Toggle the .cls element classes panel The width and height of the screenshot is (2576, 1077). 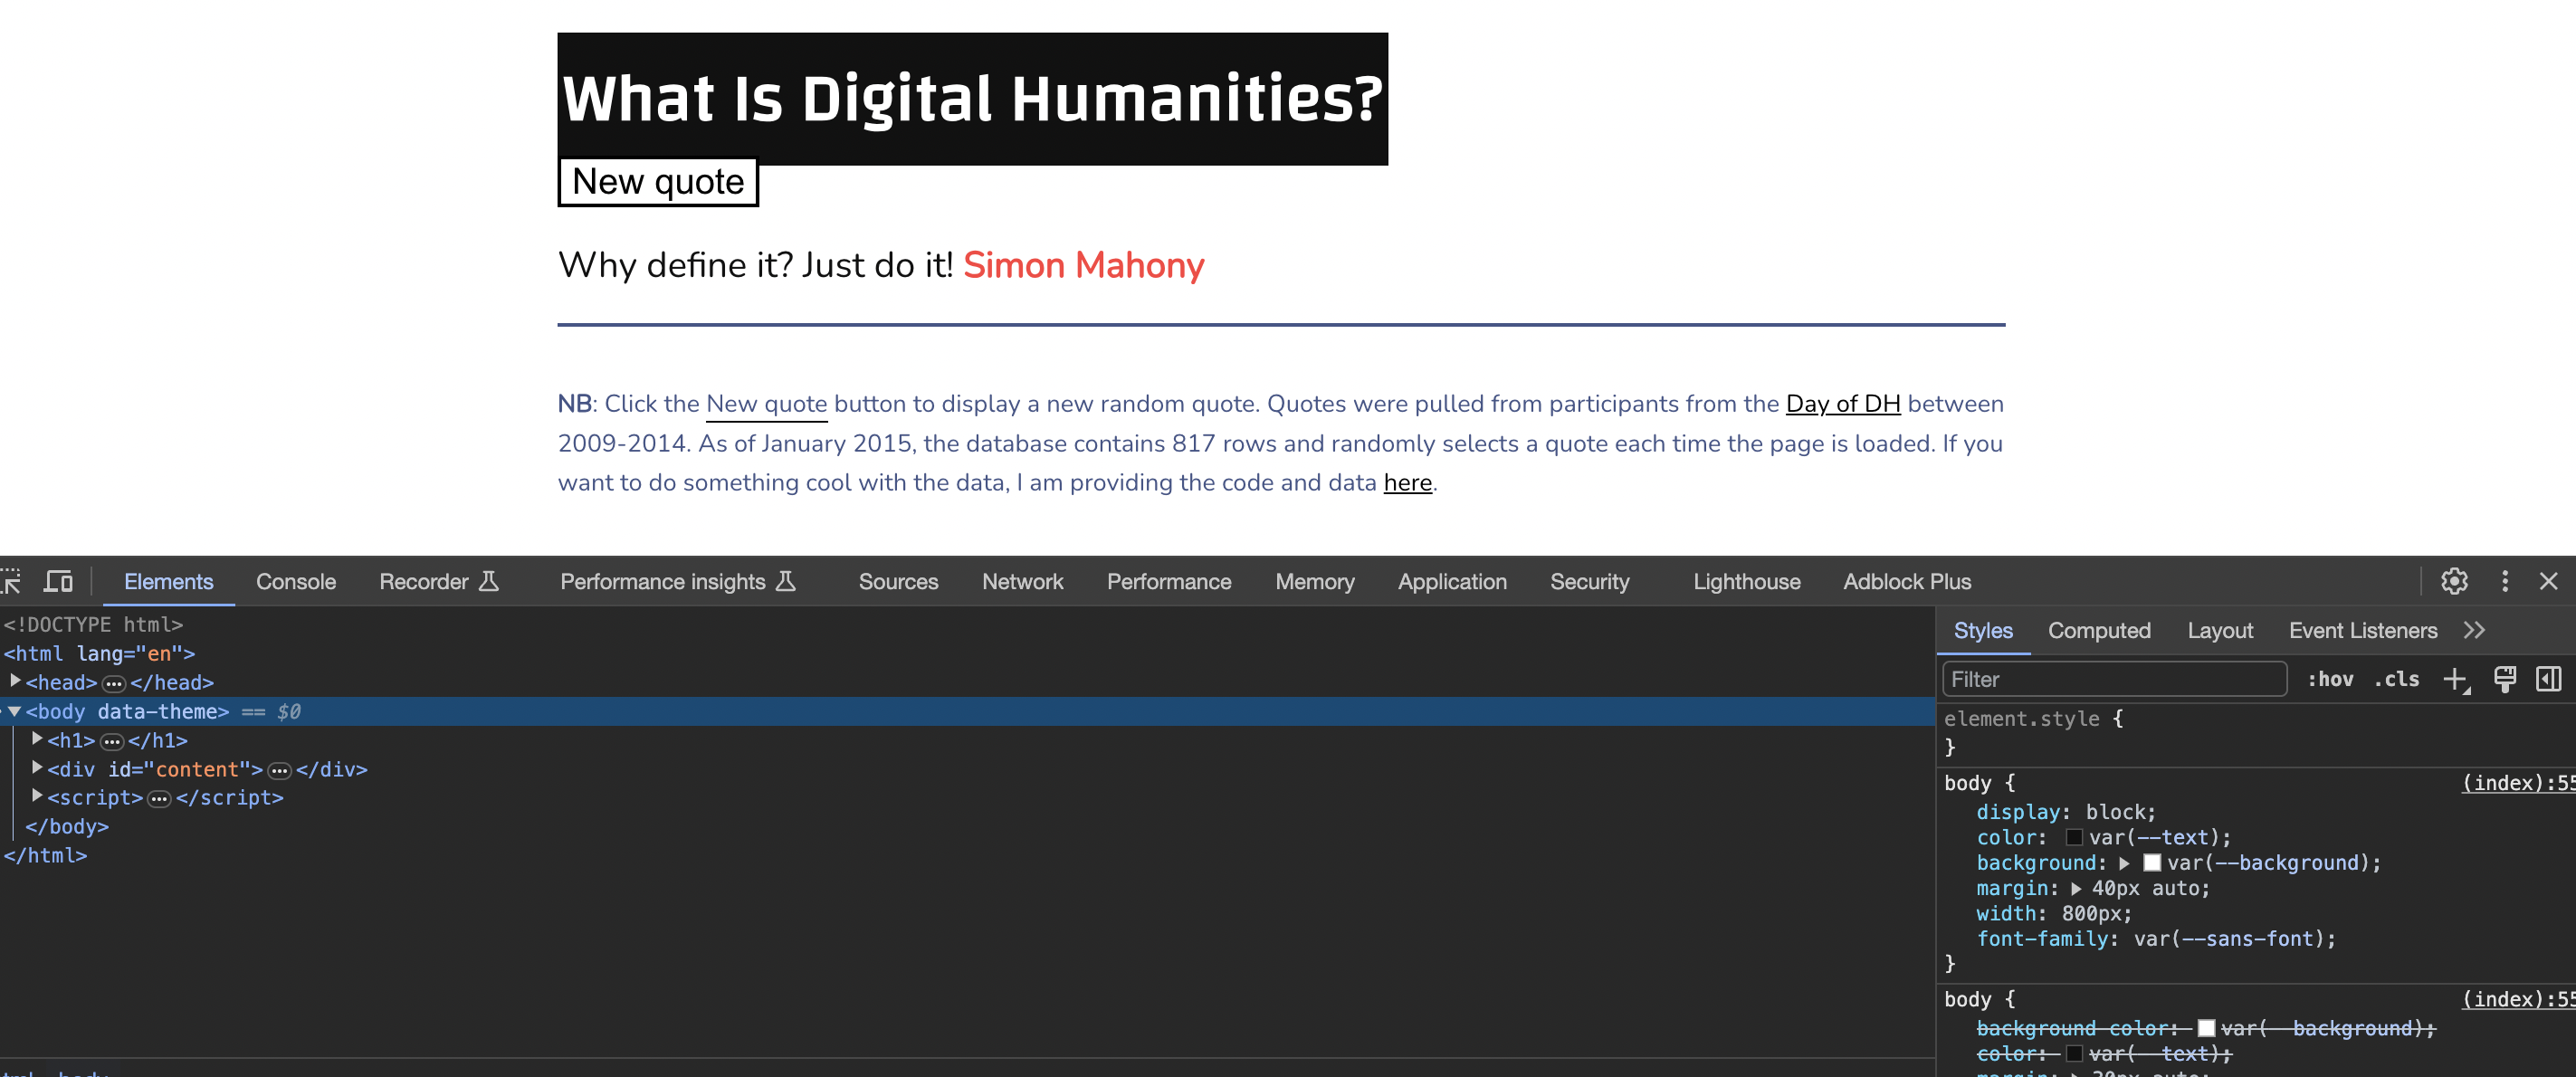tap(2396, 680)
